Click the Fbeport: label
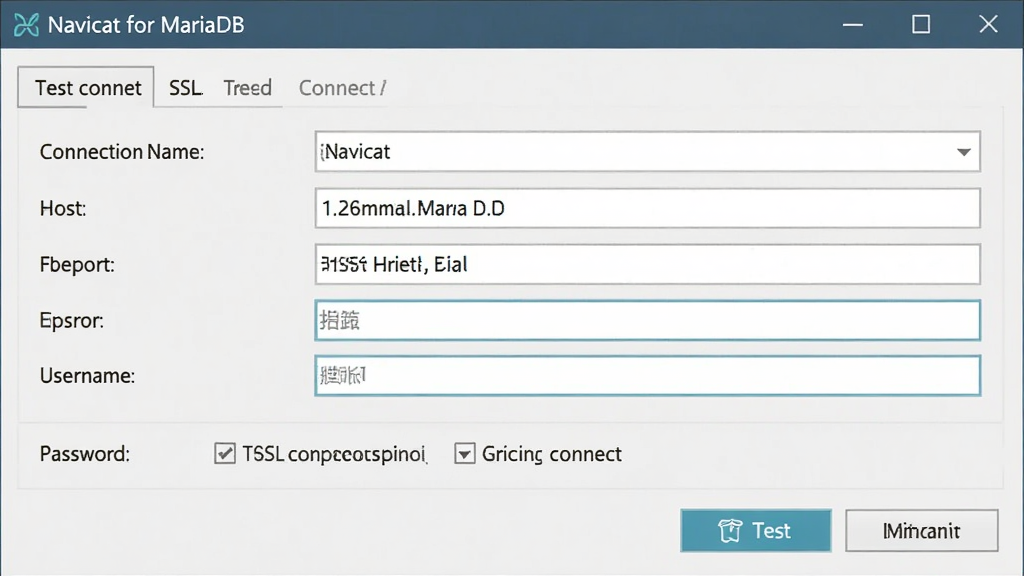 [77, 264]
